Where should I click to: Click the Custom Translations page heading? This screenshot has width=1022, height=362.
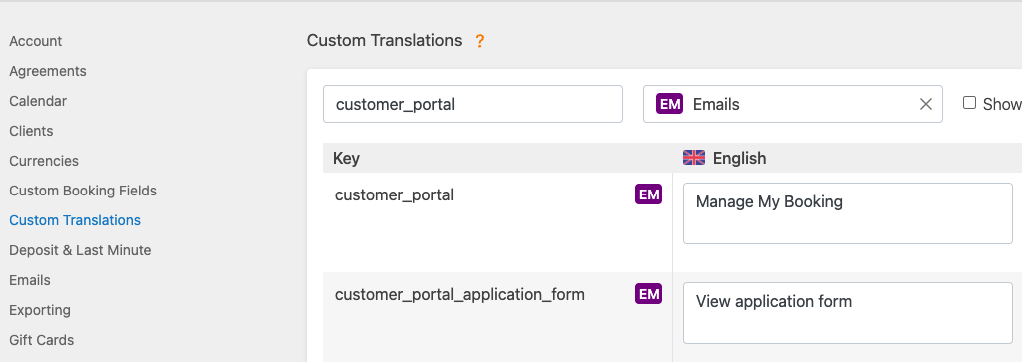(x=385, y=40)
